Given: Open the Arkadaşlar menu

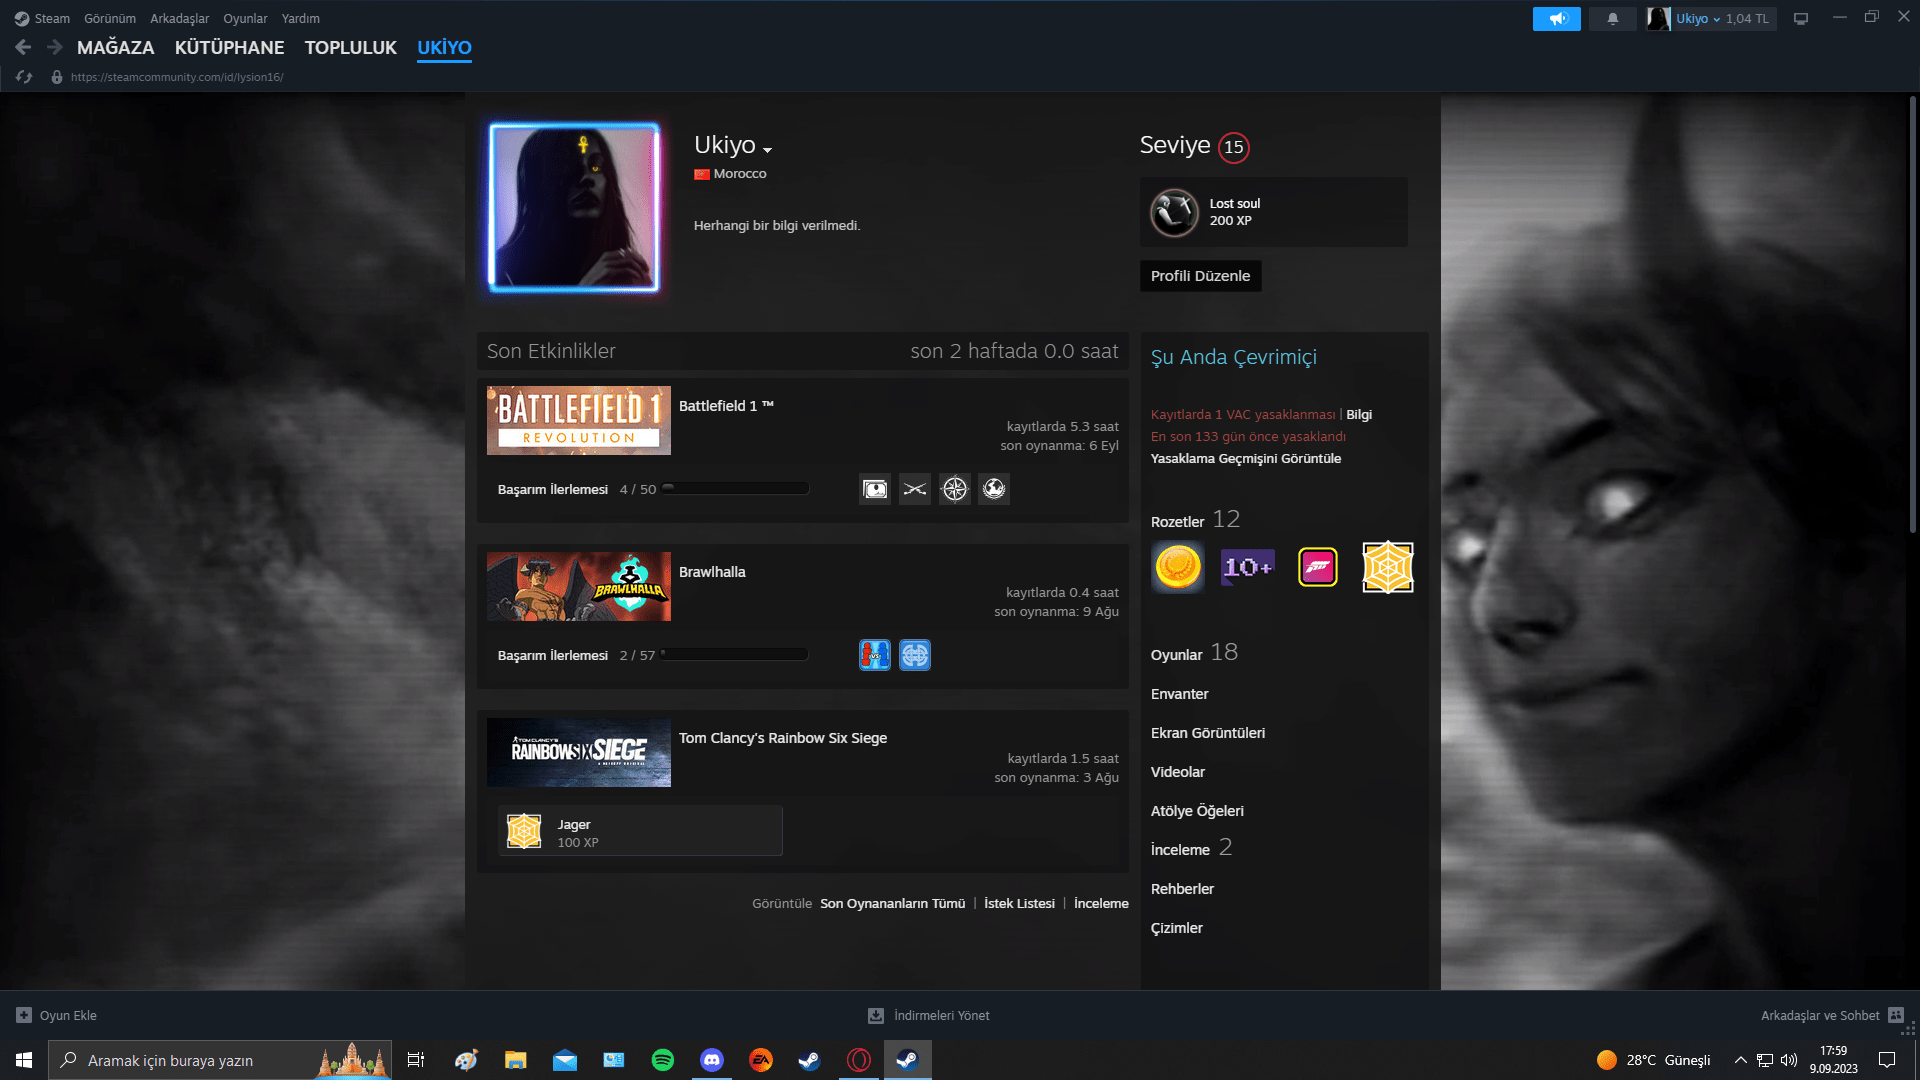Looking at the screenshot, I should tap(180, 19).
